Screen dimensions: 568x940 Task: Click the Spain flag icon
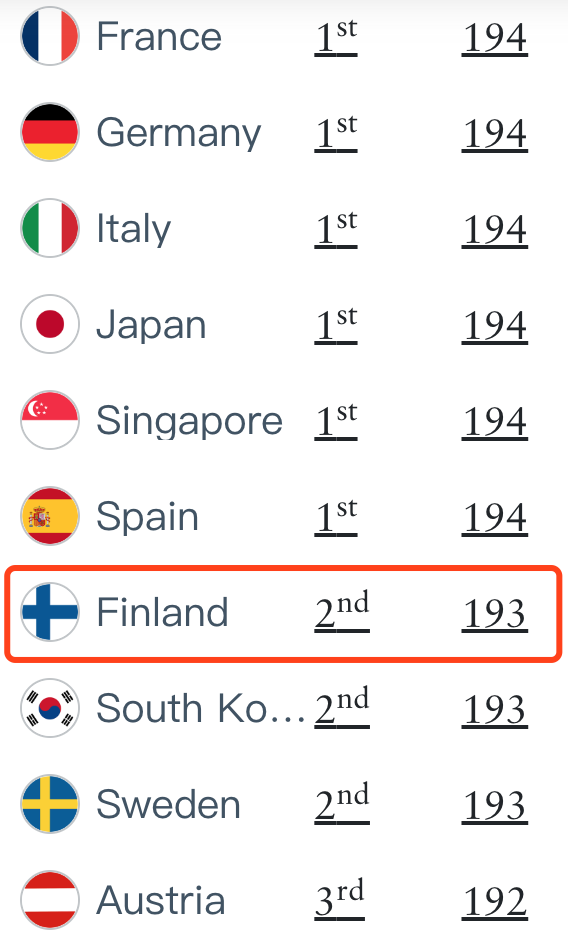point(50,516)
